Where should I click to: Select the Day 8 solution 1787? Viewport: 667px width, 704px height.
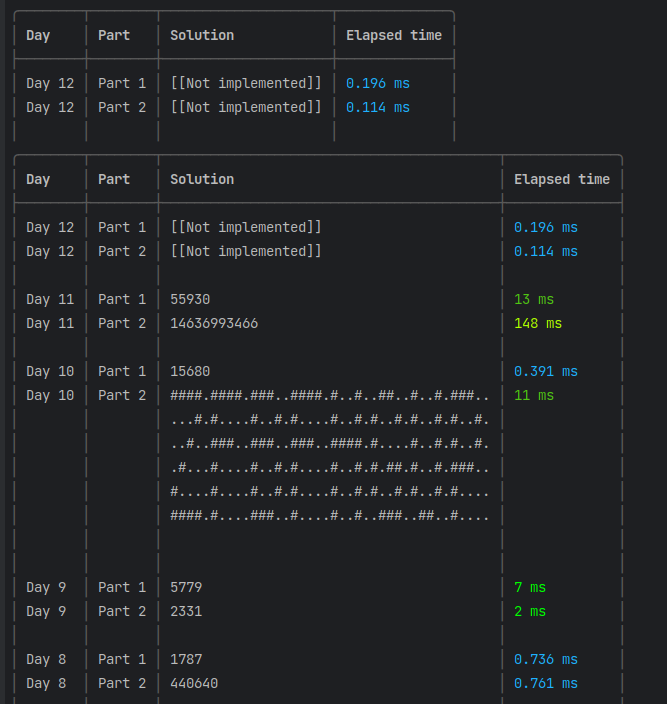pos(186,660)
